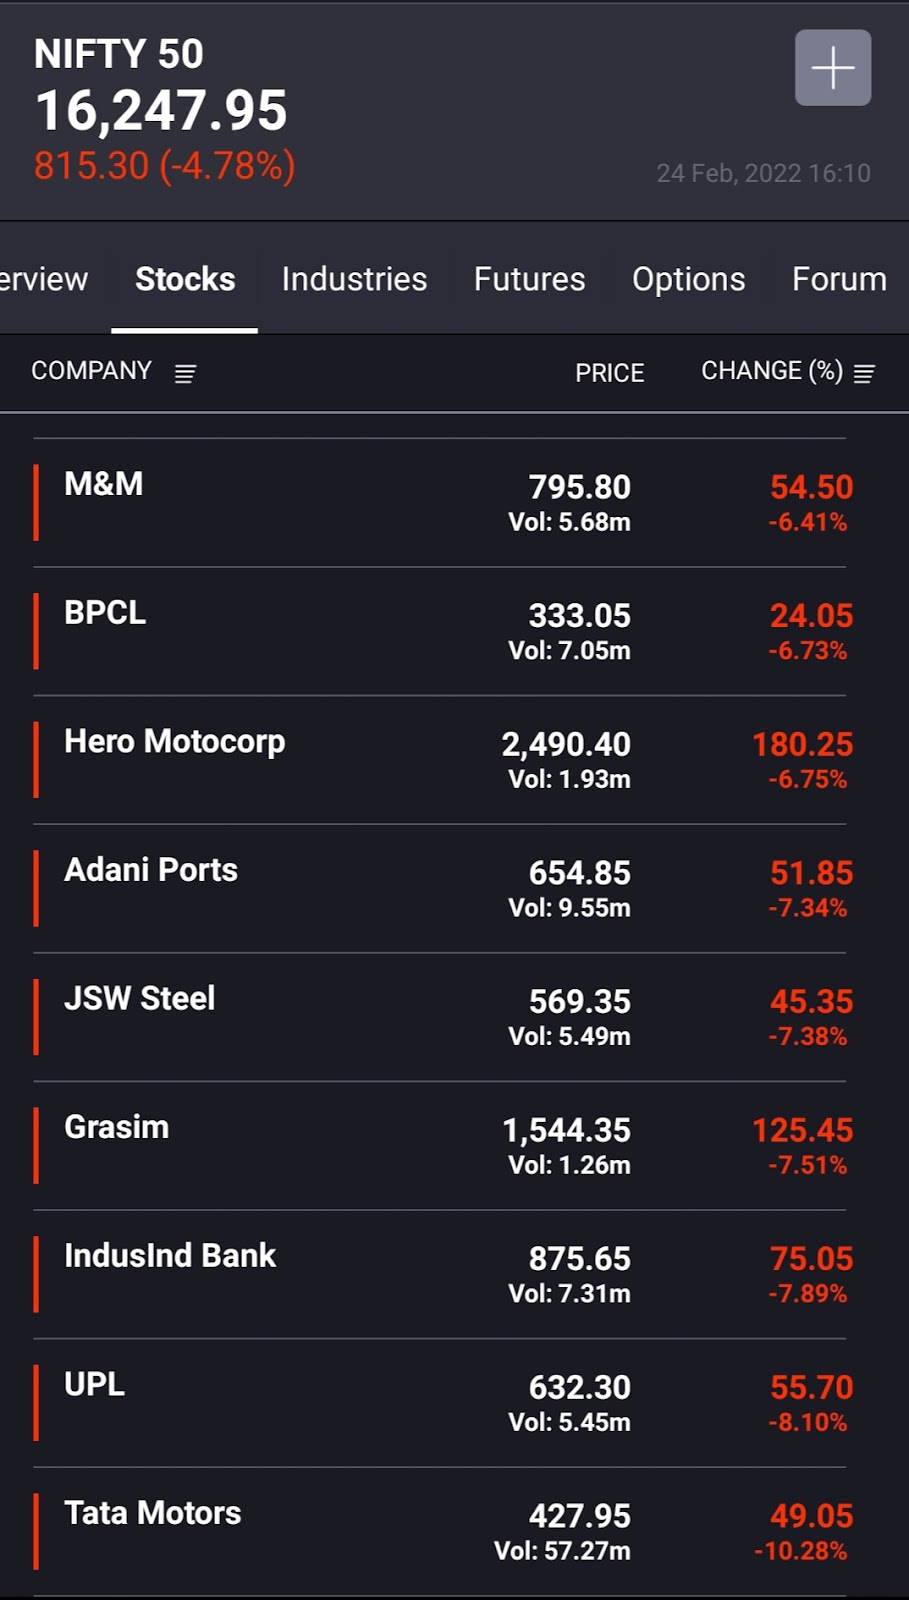909x1600 pixels.
Task: Go to the Forum tab
Action: pos(839,279)
